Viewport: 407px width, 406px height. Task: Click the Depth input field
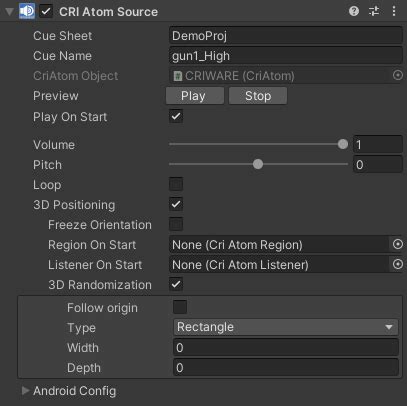point(286,368)
